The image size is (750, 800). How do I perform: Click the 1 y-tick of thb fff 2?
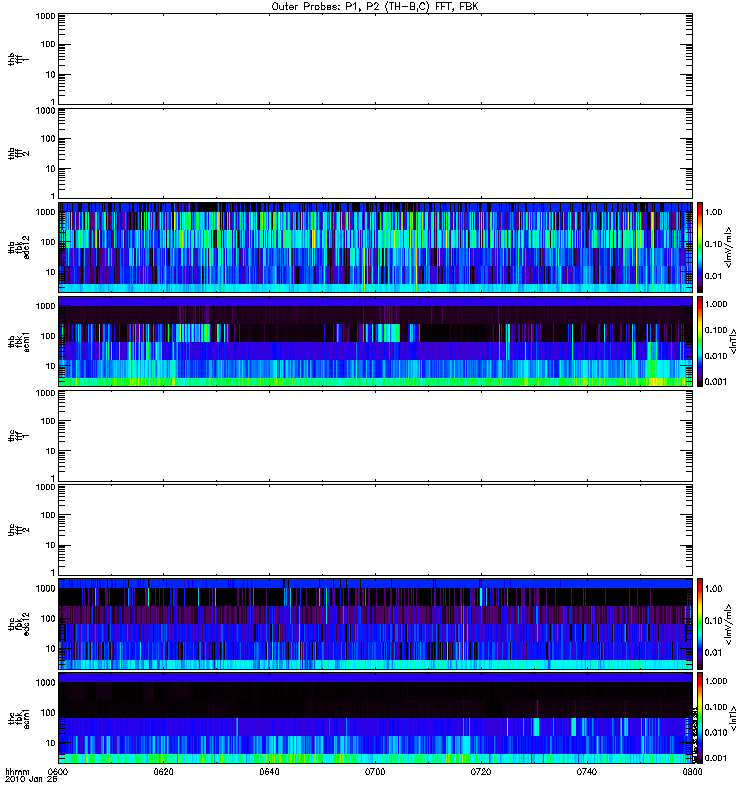53,196
